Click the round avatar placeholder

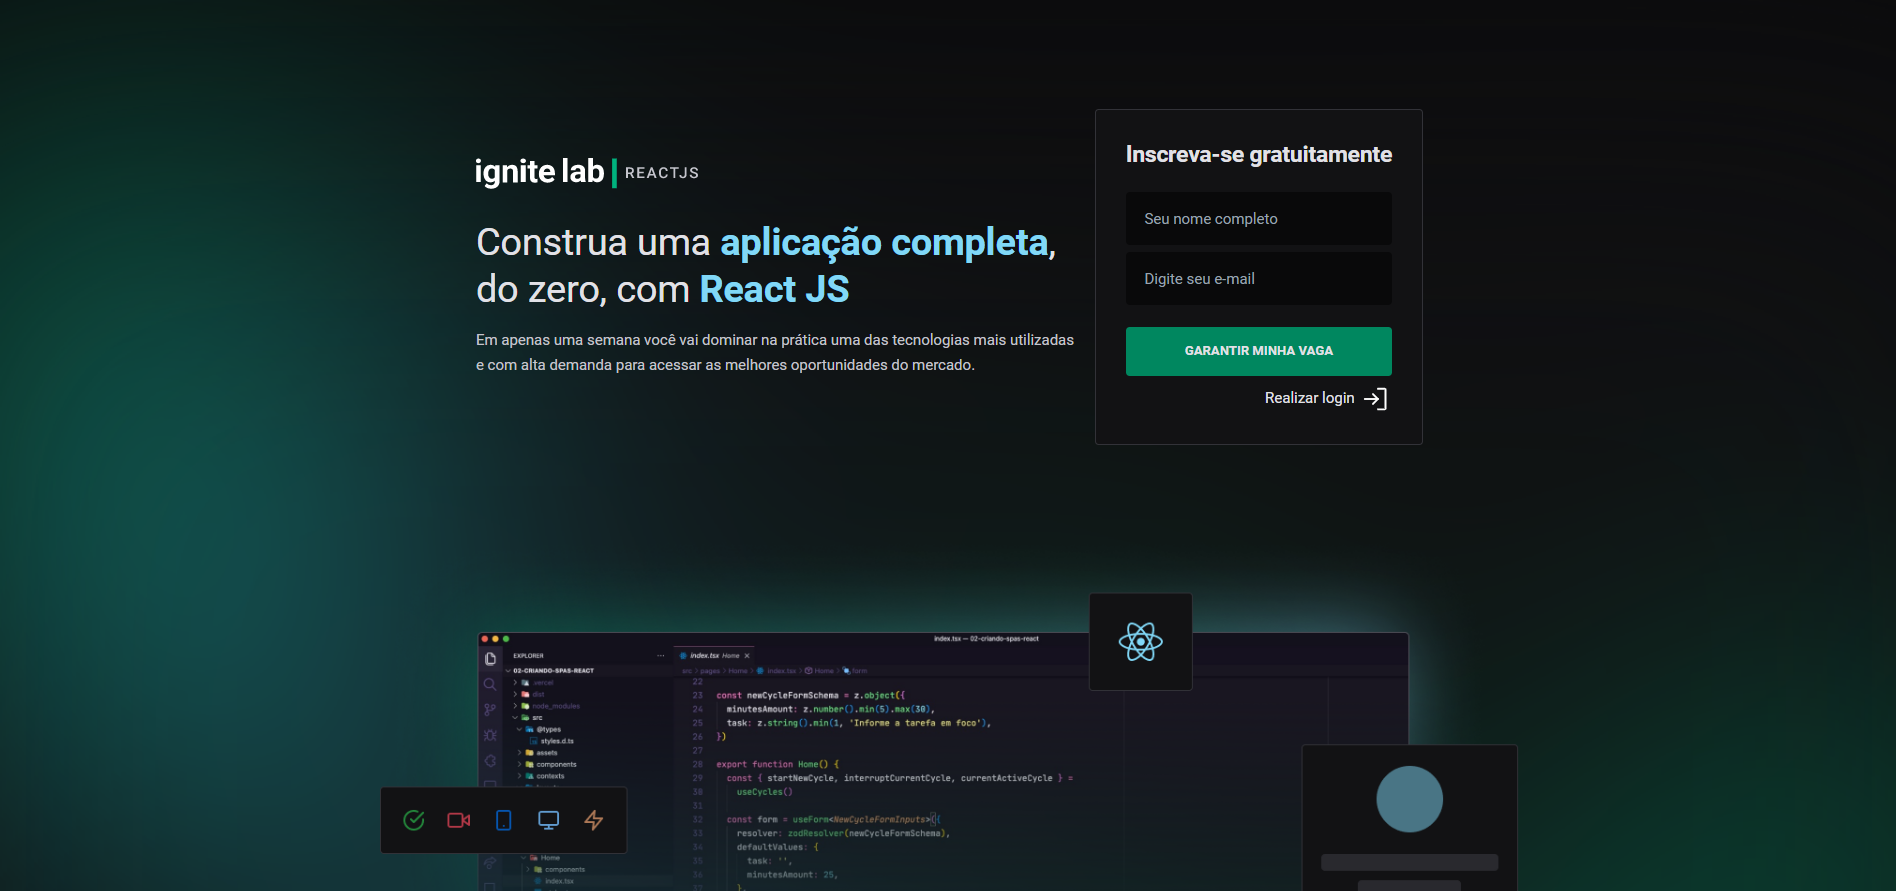(1410, 799)
